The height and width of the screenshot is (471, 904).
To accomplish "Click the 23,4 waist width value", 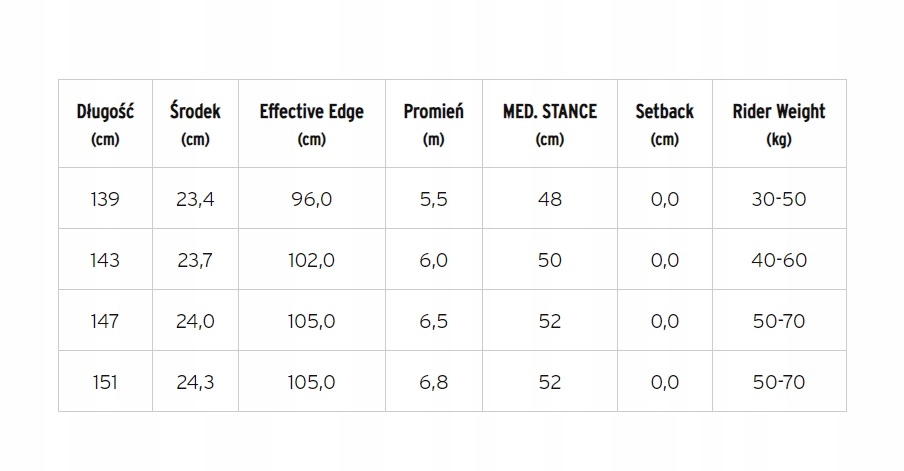I will tap(195, 199).
